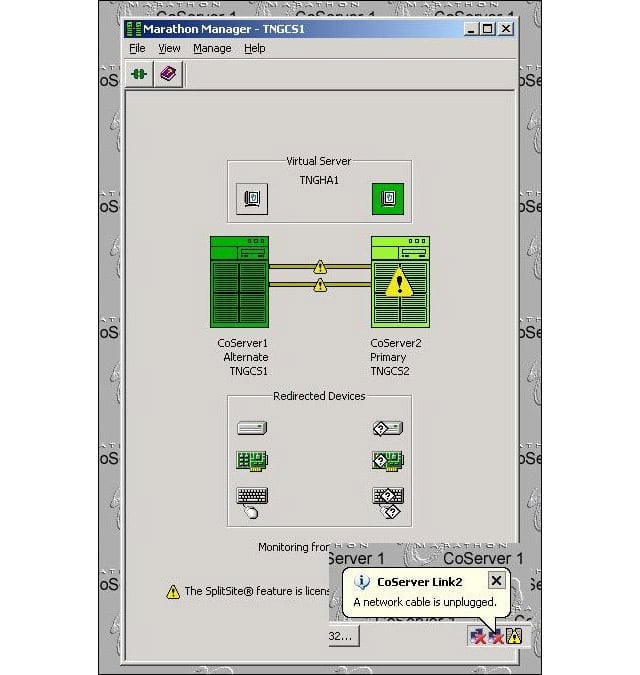
Task: Click the CoServer2 label text
Action: pos(396,343)
